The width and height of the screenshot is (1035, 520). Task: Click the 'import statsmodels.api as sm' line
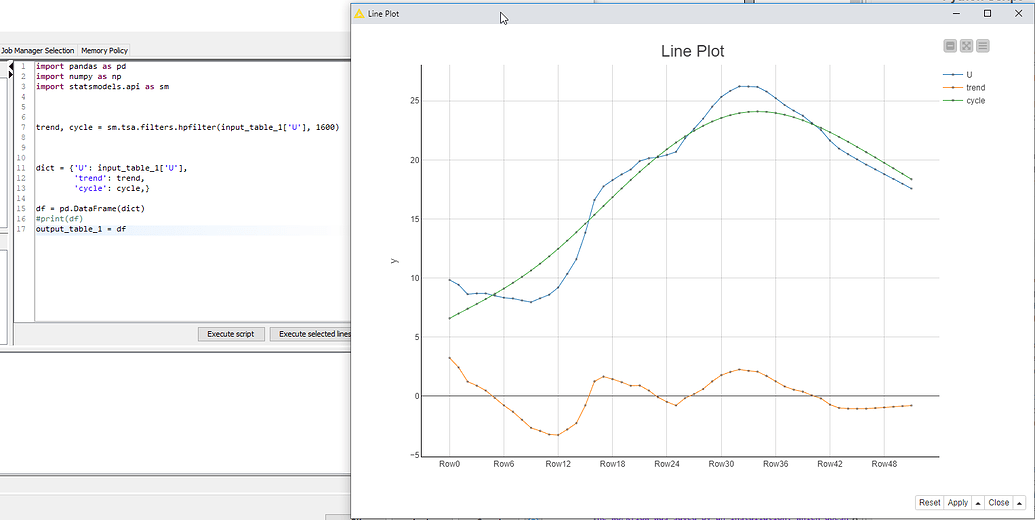tap(102, 86)
